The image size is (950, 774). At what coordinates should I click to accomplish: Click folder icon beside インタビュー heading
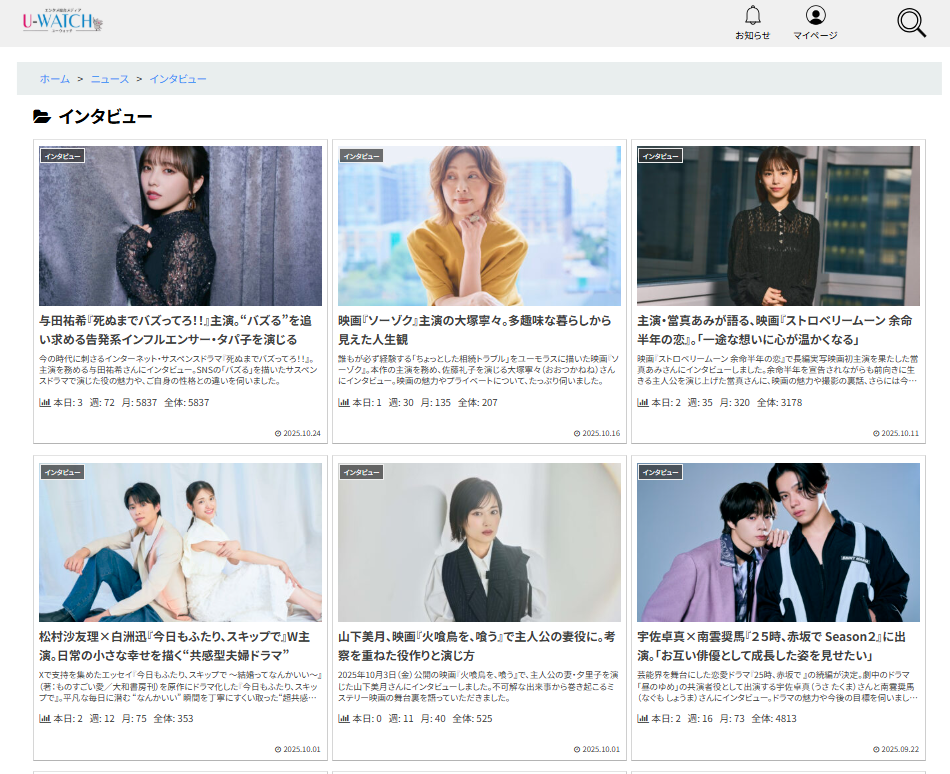pyautogui.click(x=42, y=117)
